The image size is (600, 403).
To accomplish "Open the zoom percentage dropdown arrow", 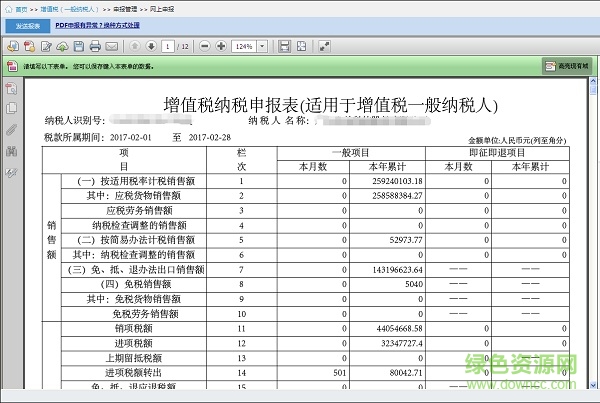I will [262, 47].
